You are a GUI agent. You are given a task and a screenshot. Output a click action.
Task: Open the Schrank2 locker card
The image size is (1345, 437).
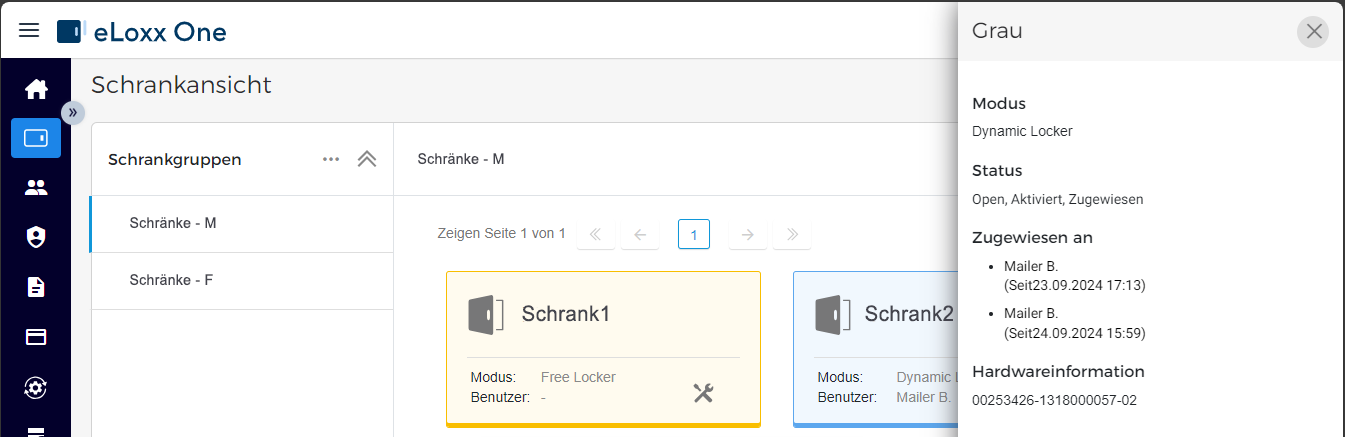coord(875,349)
